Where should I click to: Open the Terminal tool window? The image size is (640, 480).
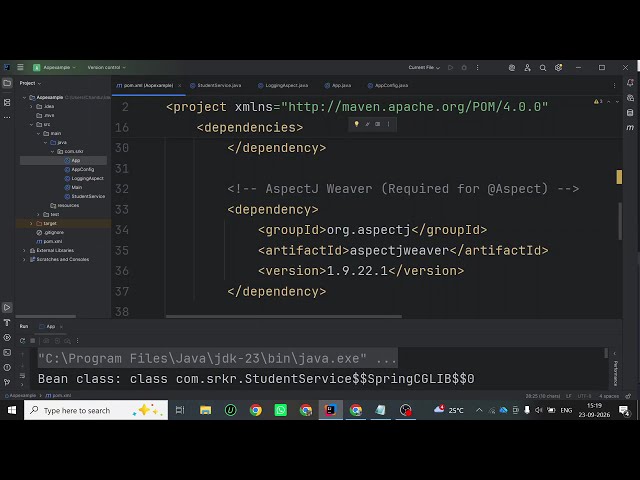[x=7, y=352]
